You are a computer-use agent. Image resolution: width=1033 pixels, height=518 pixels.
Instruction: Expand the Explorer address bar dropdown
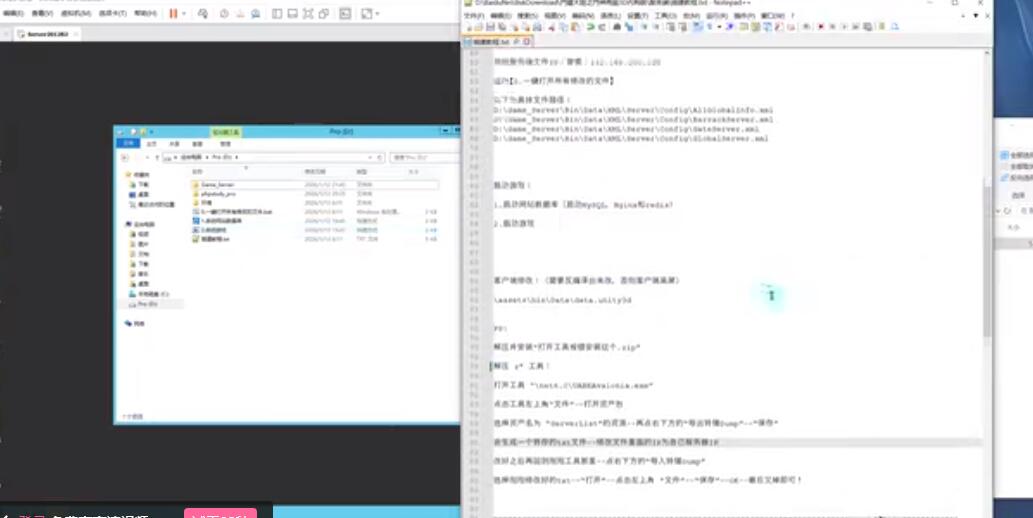(x=368, y=158)
